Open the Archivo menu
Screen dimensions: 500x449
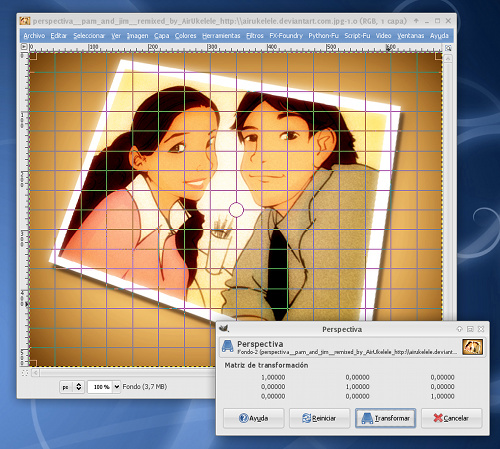[x=34, y=36]
